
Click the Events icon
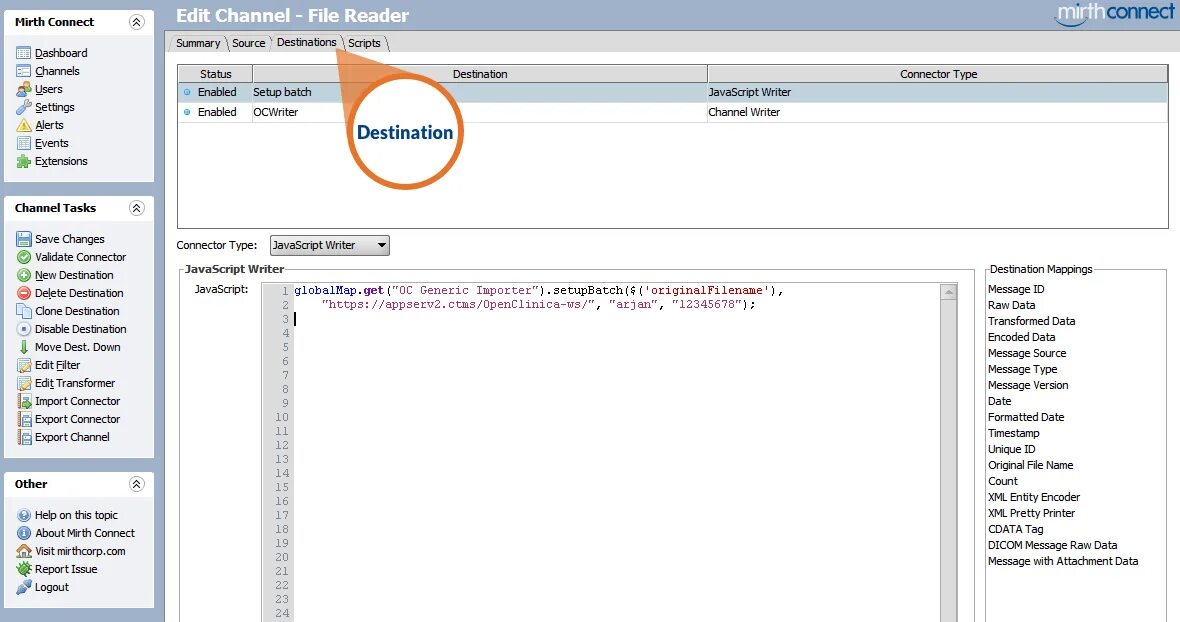(x=23, y=143)
